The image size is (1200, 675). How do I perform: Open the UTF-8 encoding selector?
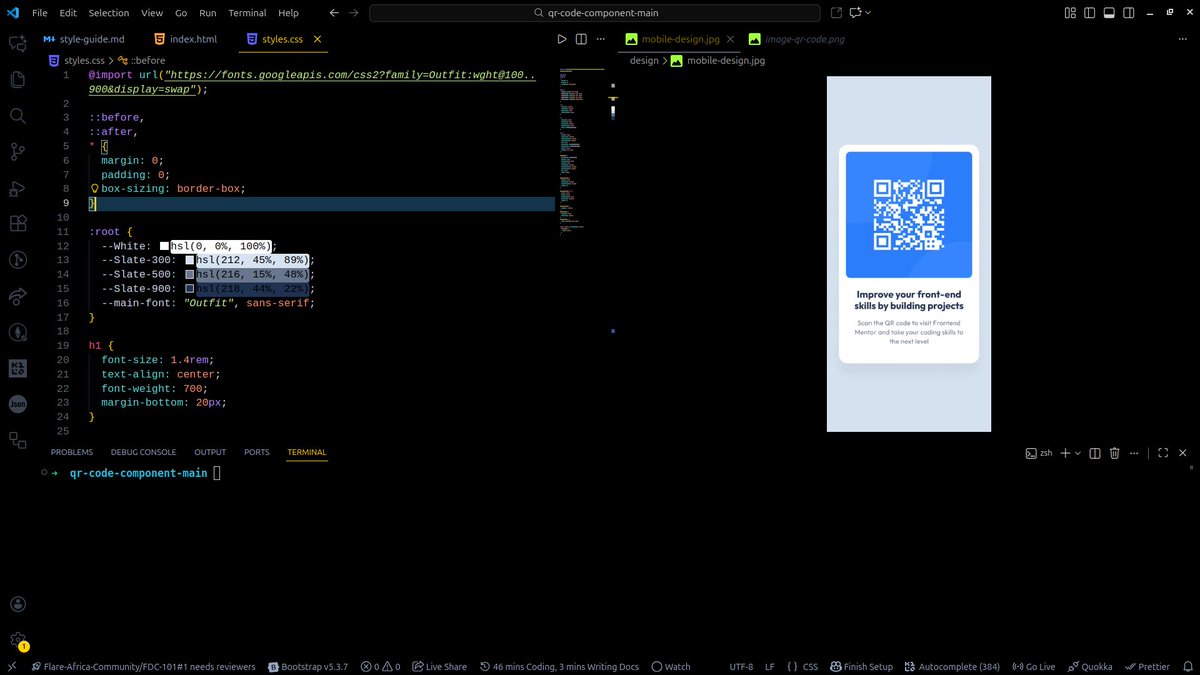pos(741,666)
